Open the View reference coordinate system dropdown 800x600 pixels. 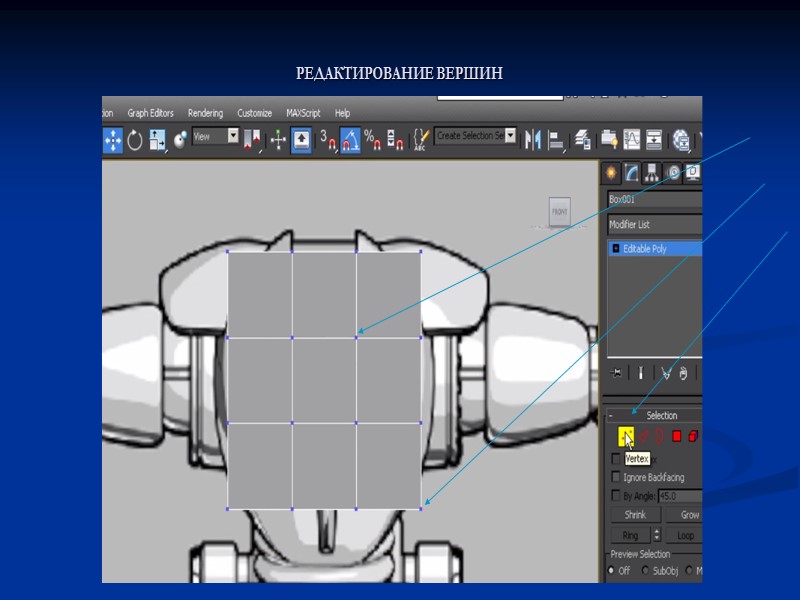pos(215,137)
